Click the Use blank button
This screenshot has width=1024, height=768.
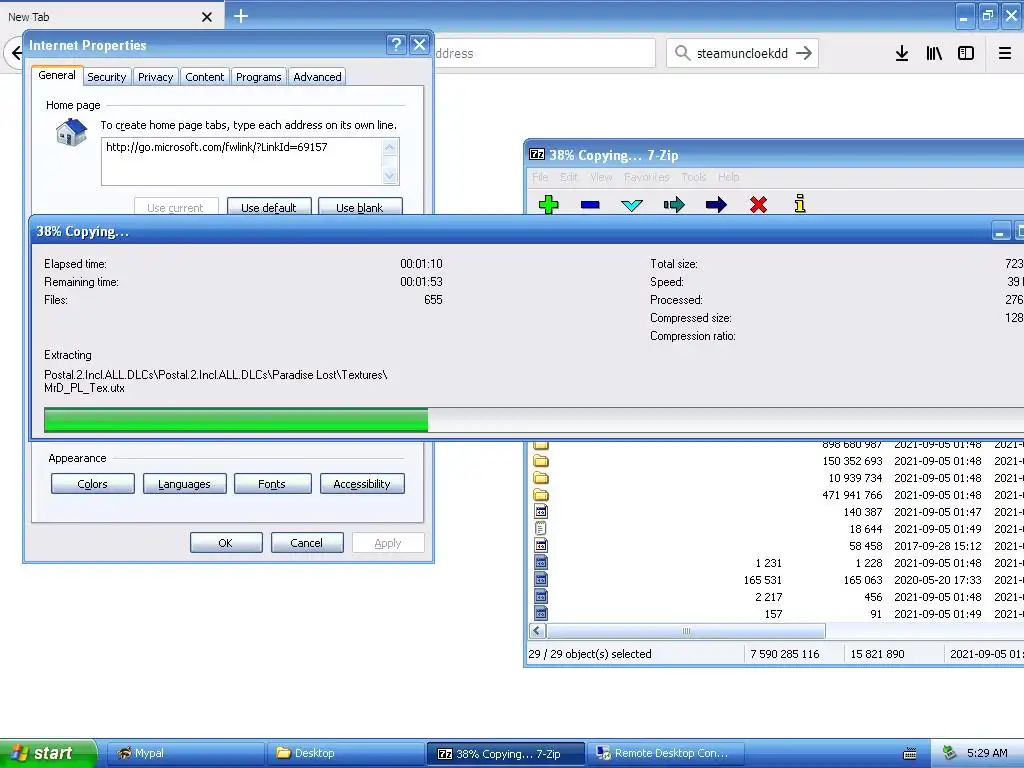click(360, 207)
